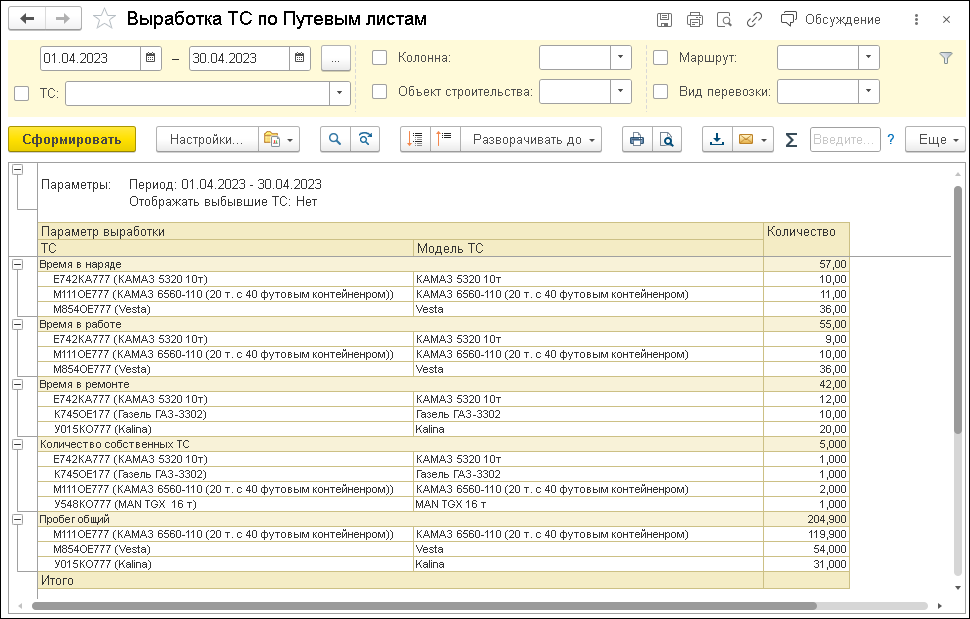Copy link using the chain icon

tap(754, 20)
